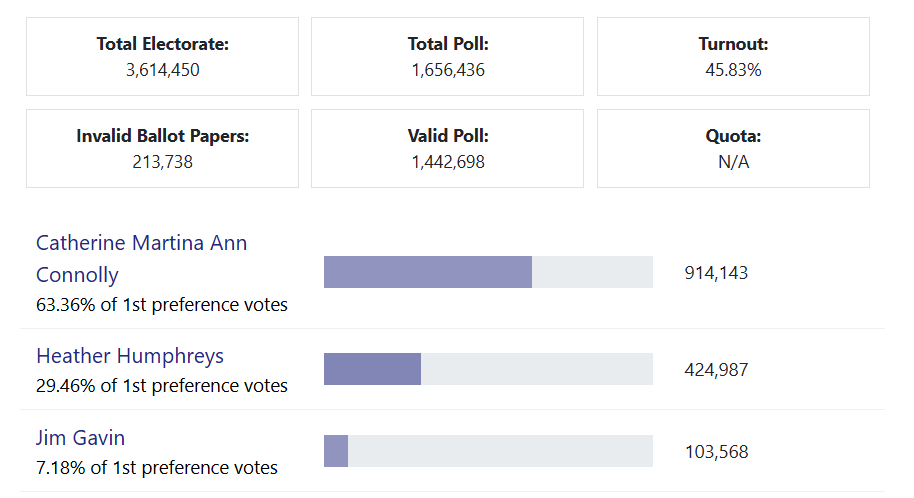The width and height of the screenshot is (914, 498).
Task: Click the 1,656,436 total poll figure
Action: [447, 70]
